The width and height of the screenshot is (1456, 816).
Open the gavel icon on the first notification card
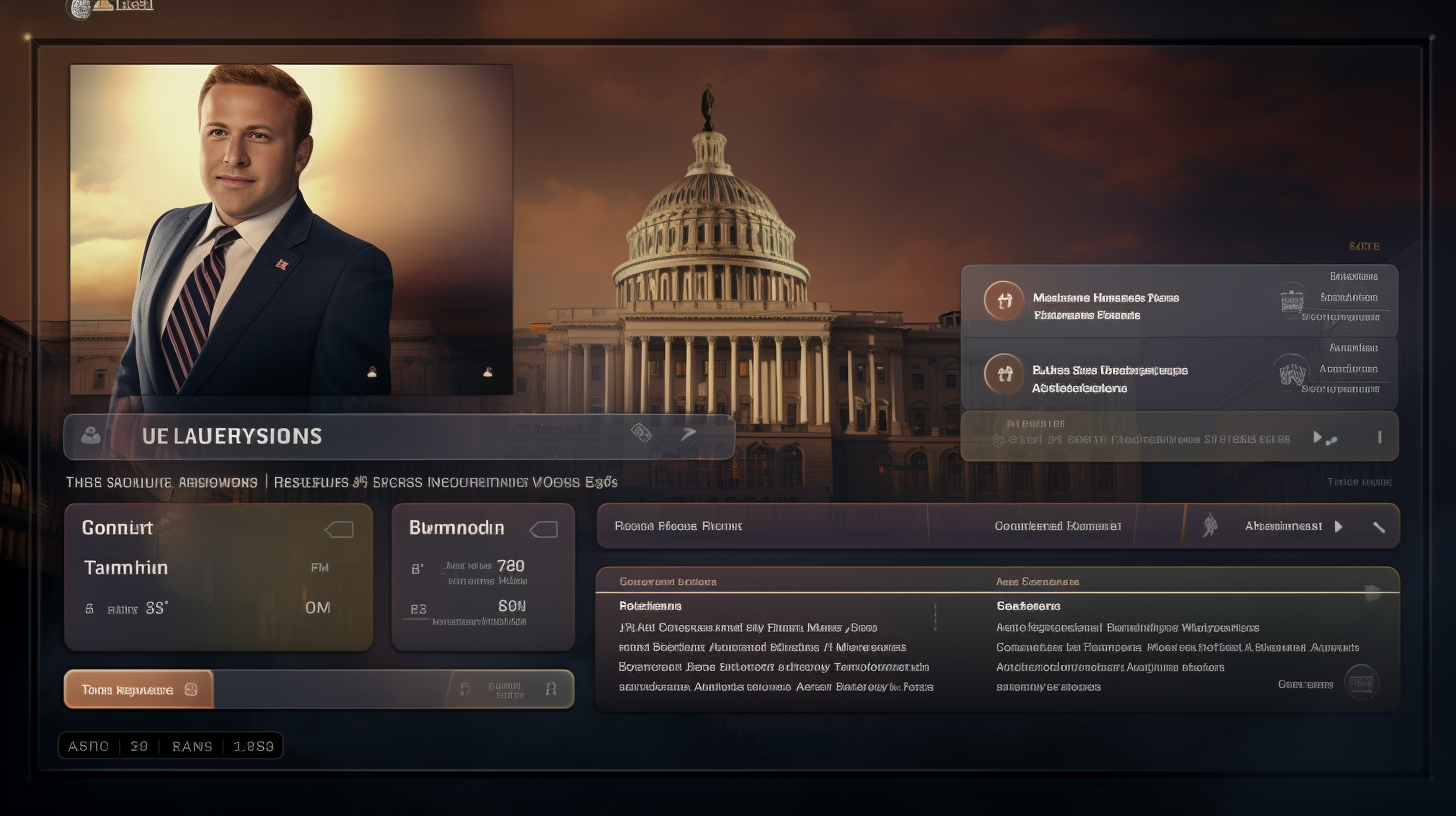(x=1004, y=300)
